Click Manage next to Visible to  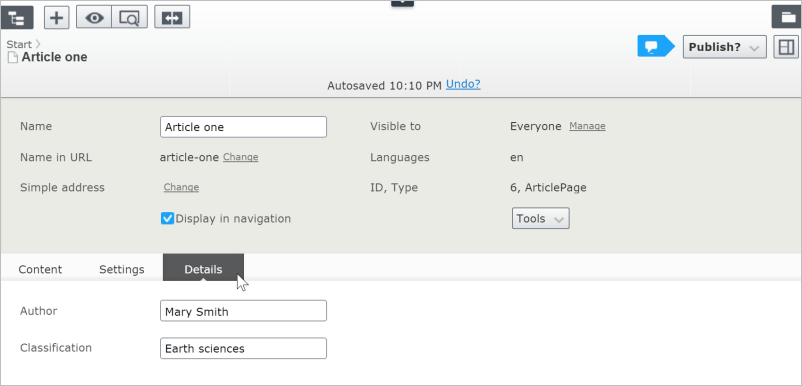(587, 126)
